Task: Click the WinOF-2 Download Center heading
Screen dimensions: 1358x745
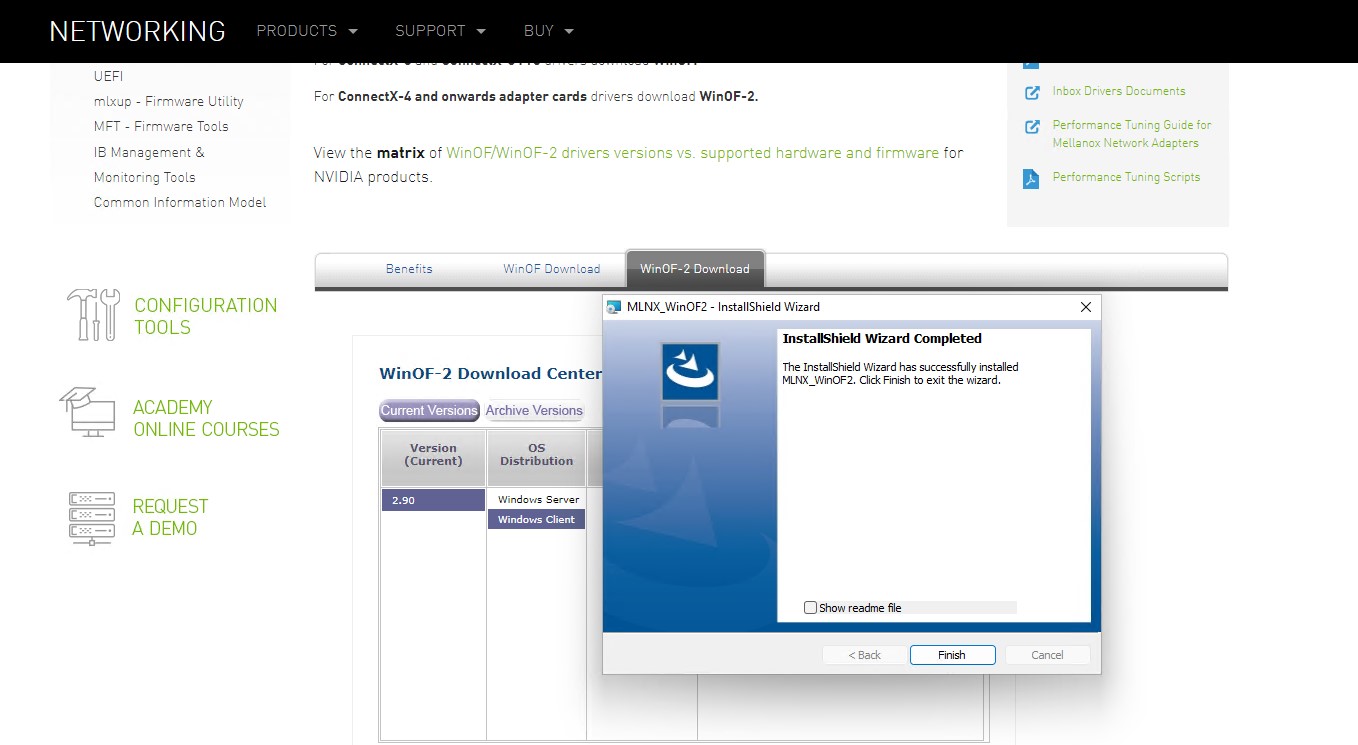Action: tap(490, 374)
